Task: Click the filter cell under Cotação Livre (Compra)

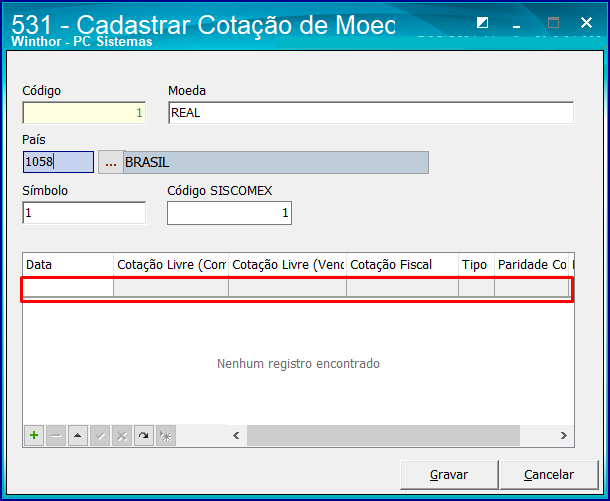Action: 171,288
